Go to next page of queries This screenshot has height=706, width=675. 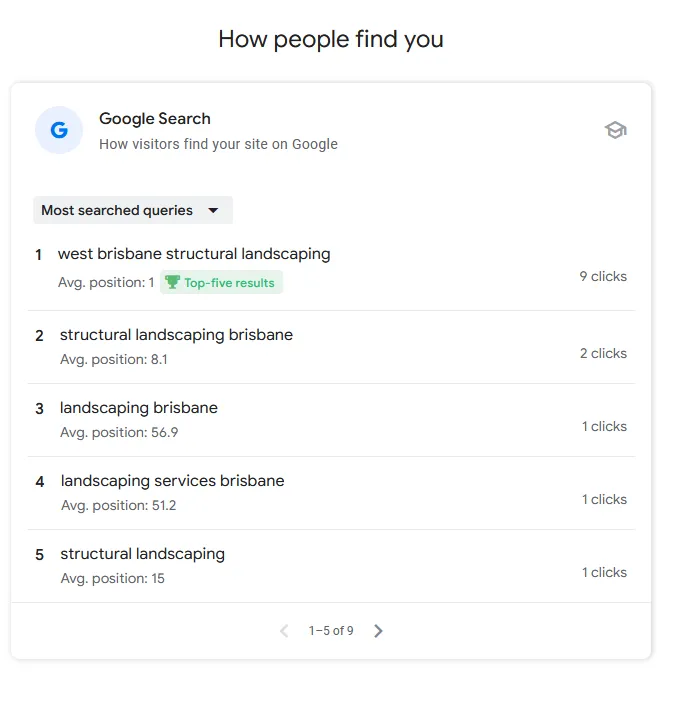(378, 631)
